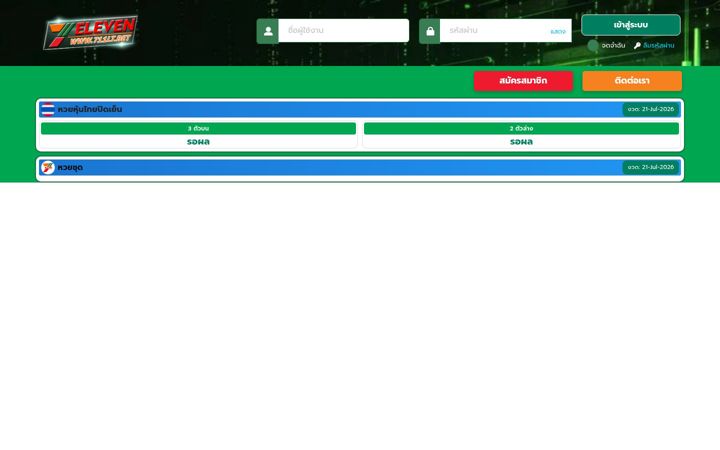720x450 pixels.
Task: Click the draw date badge in หวยหุ้นไทยปิดเย็น row
Action: click(x=651, y=109)
